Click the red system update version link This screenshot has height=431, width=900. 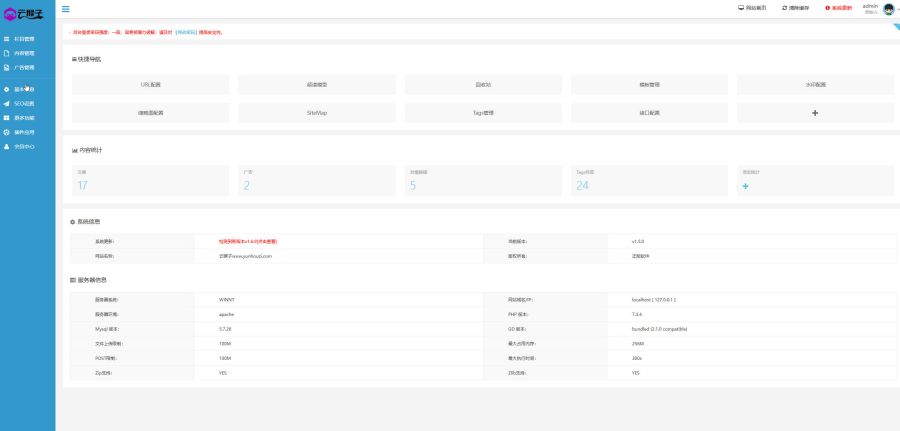tap(247, 242)
